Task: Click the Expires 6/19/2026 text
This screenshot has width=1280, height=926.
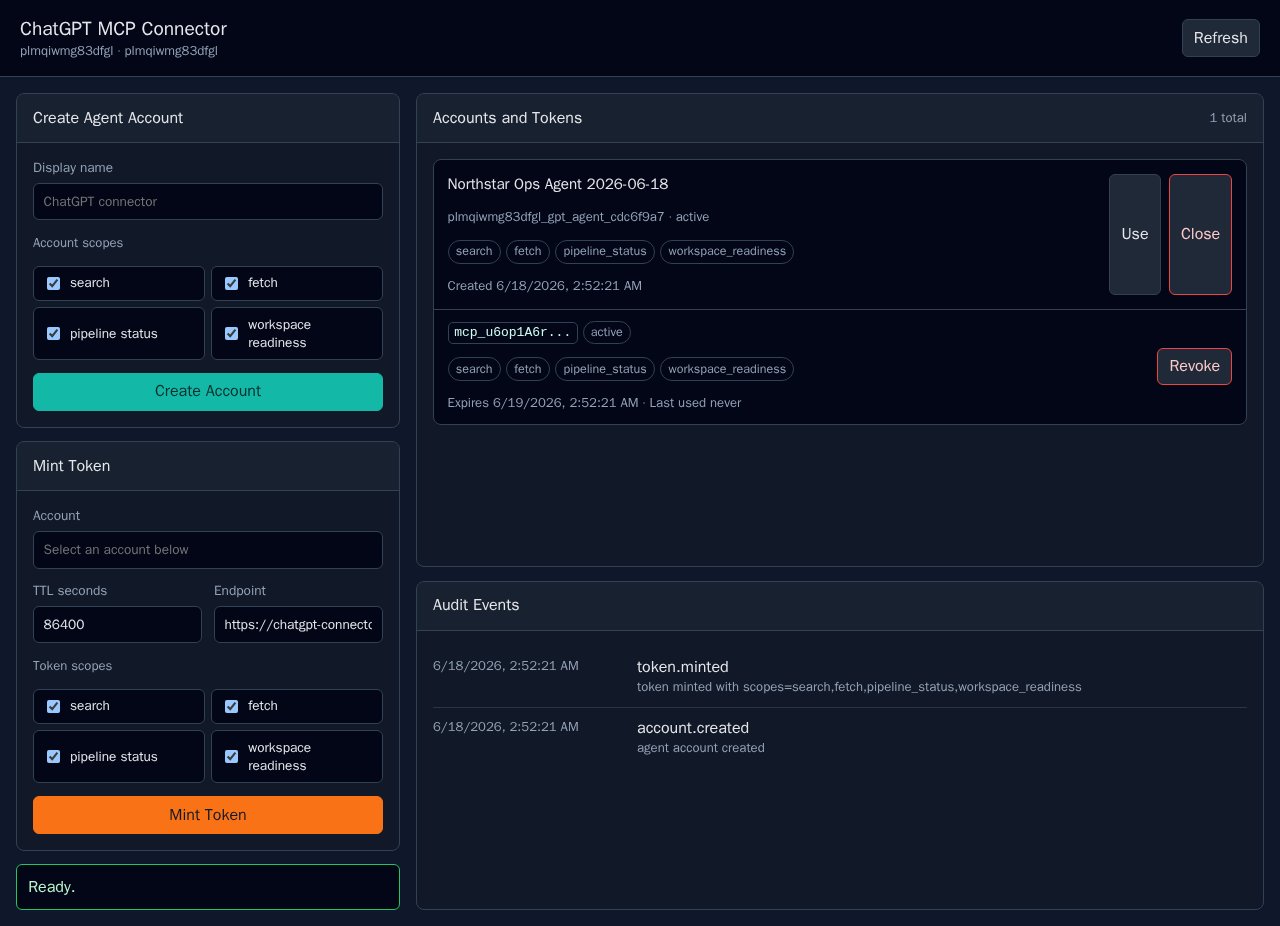Action: click(543, 403)
